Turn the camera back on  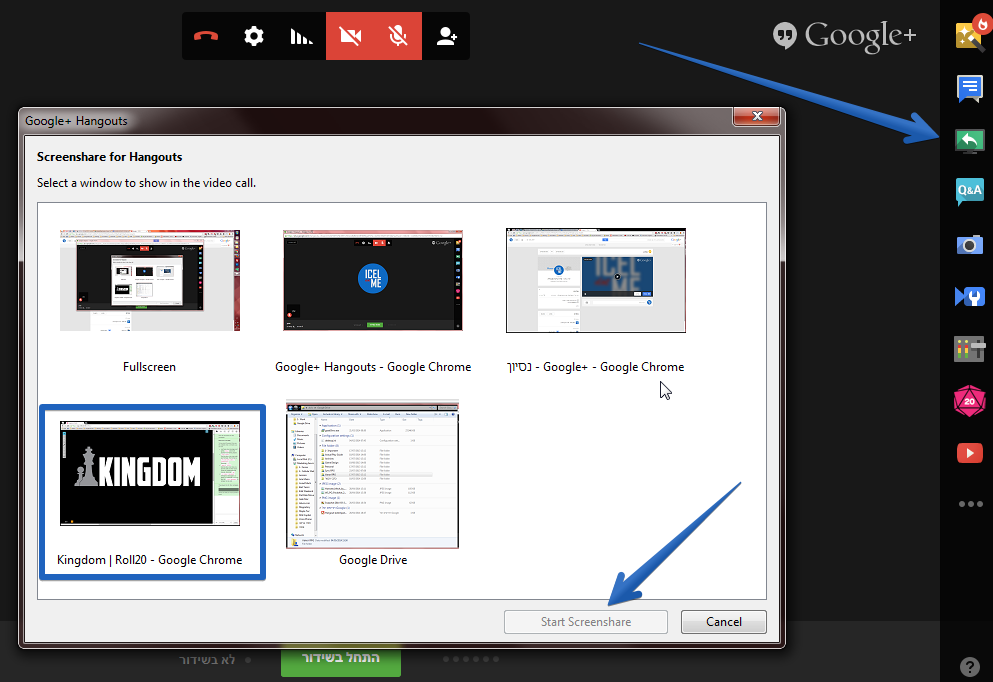[350, 36]
